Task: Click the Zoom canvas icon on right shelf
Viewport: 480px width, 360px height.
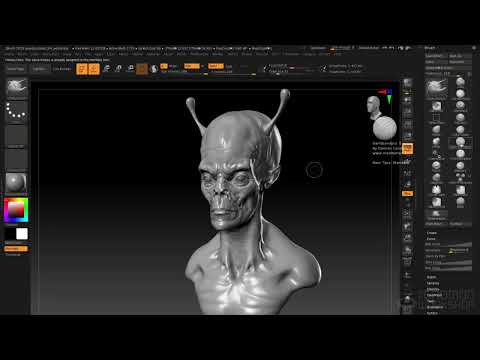Action: point(407,111)
